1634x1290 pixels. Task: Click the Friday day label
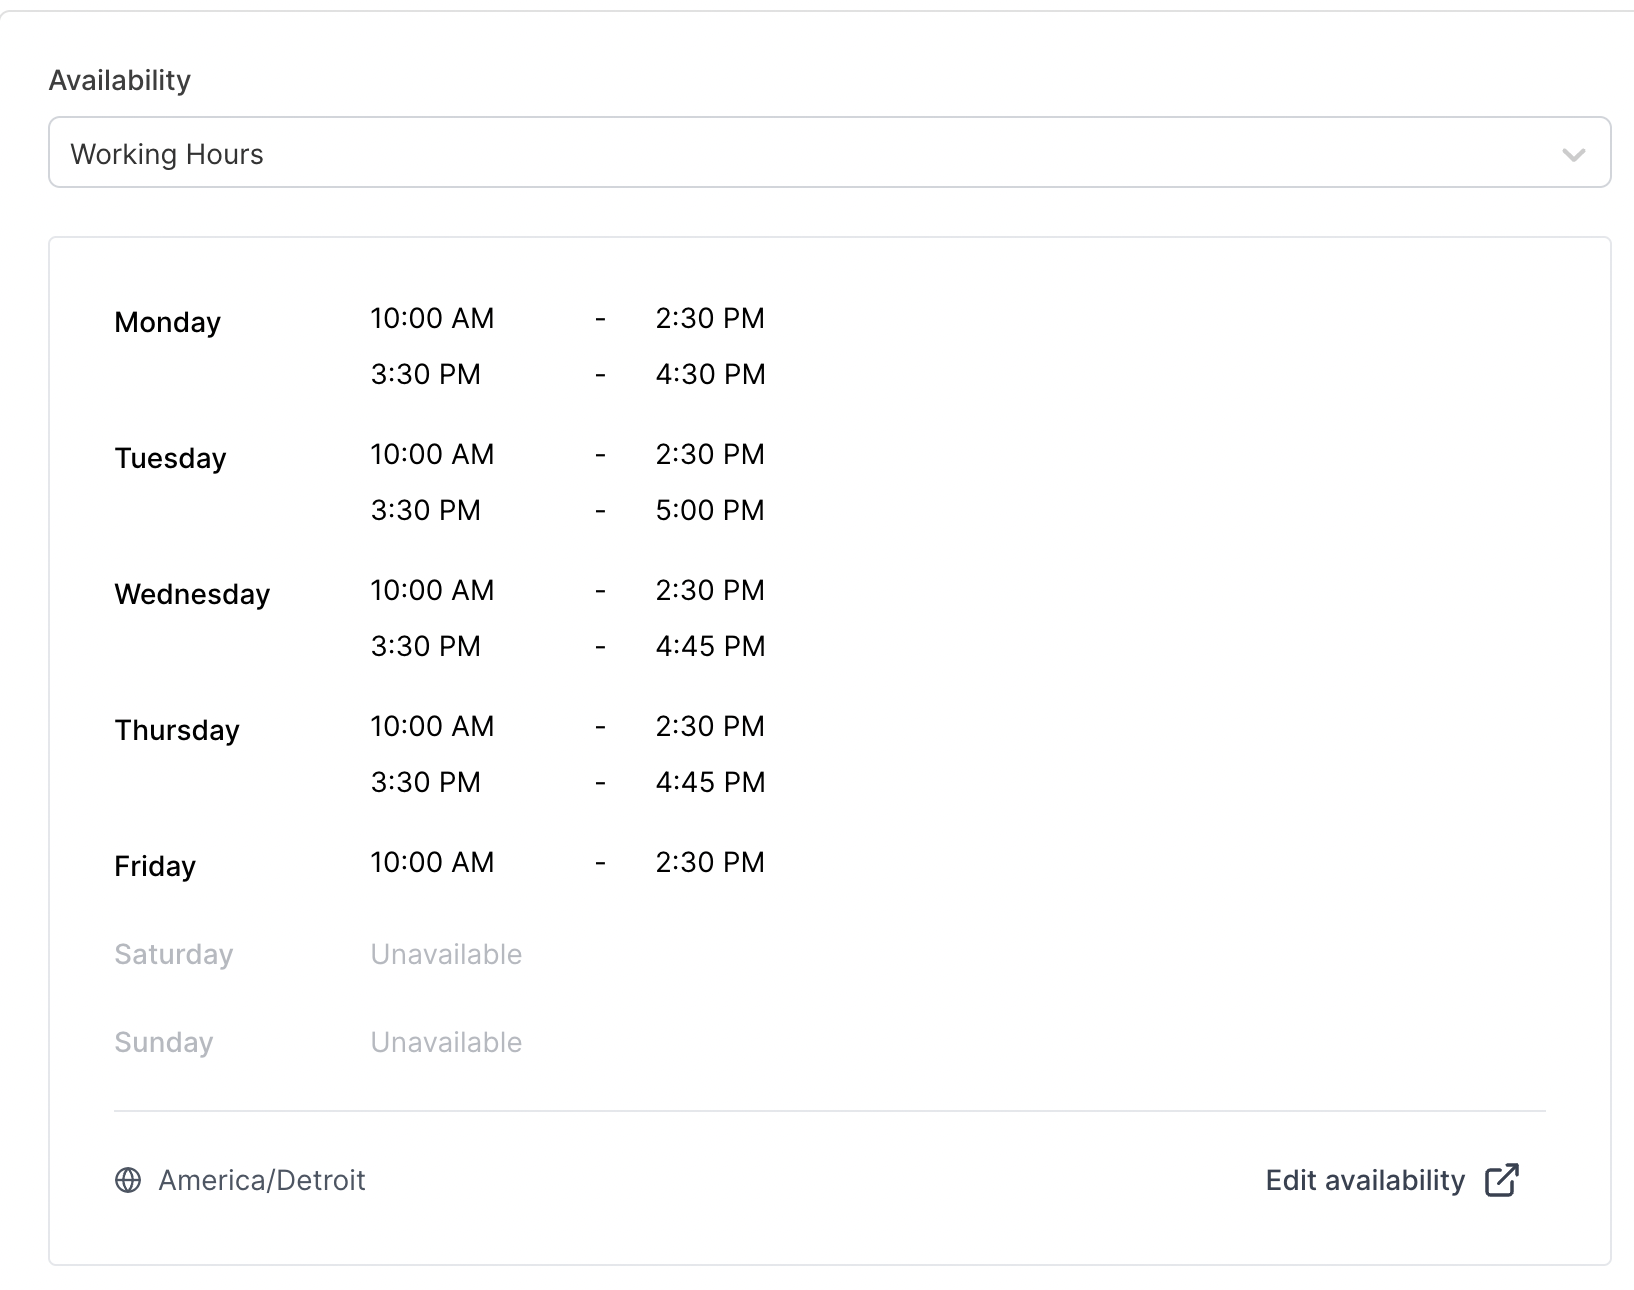[154, 866]
